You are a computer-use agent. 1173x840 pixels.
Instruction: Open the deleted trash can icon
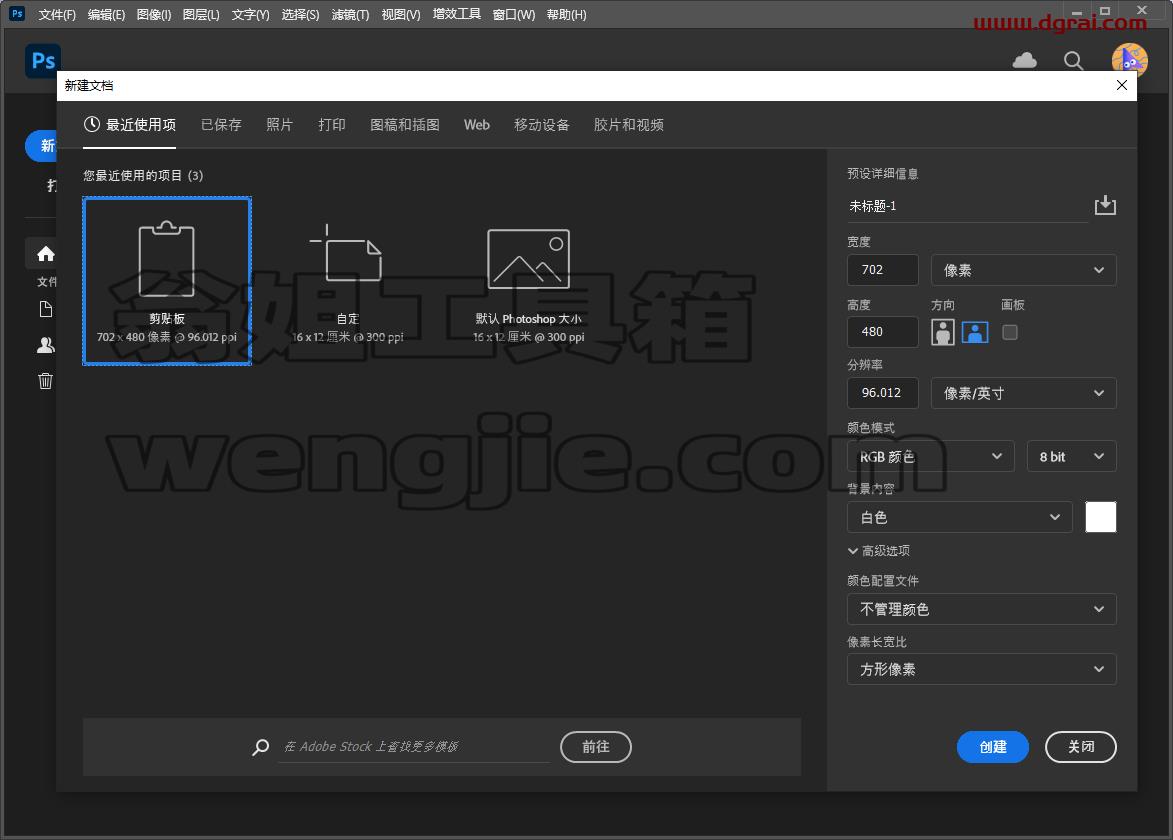(46, 381)
